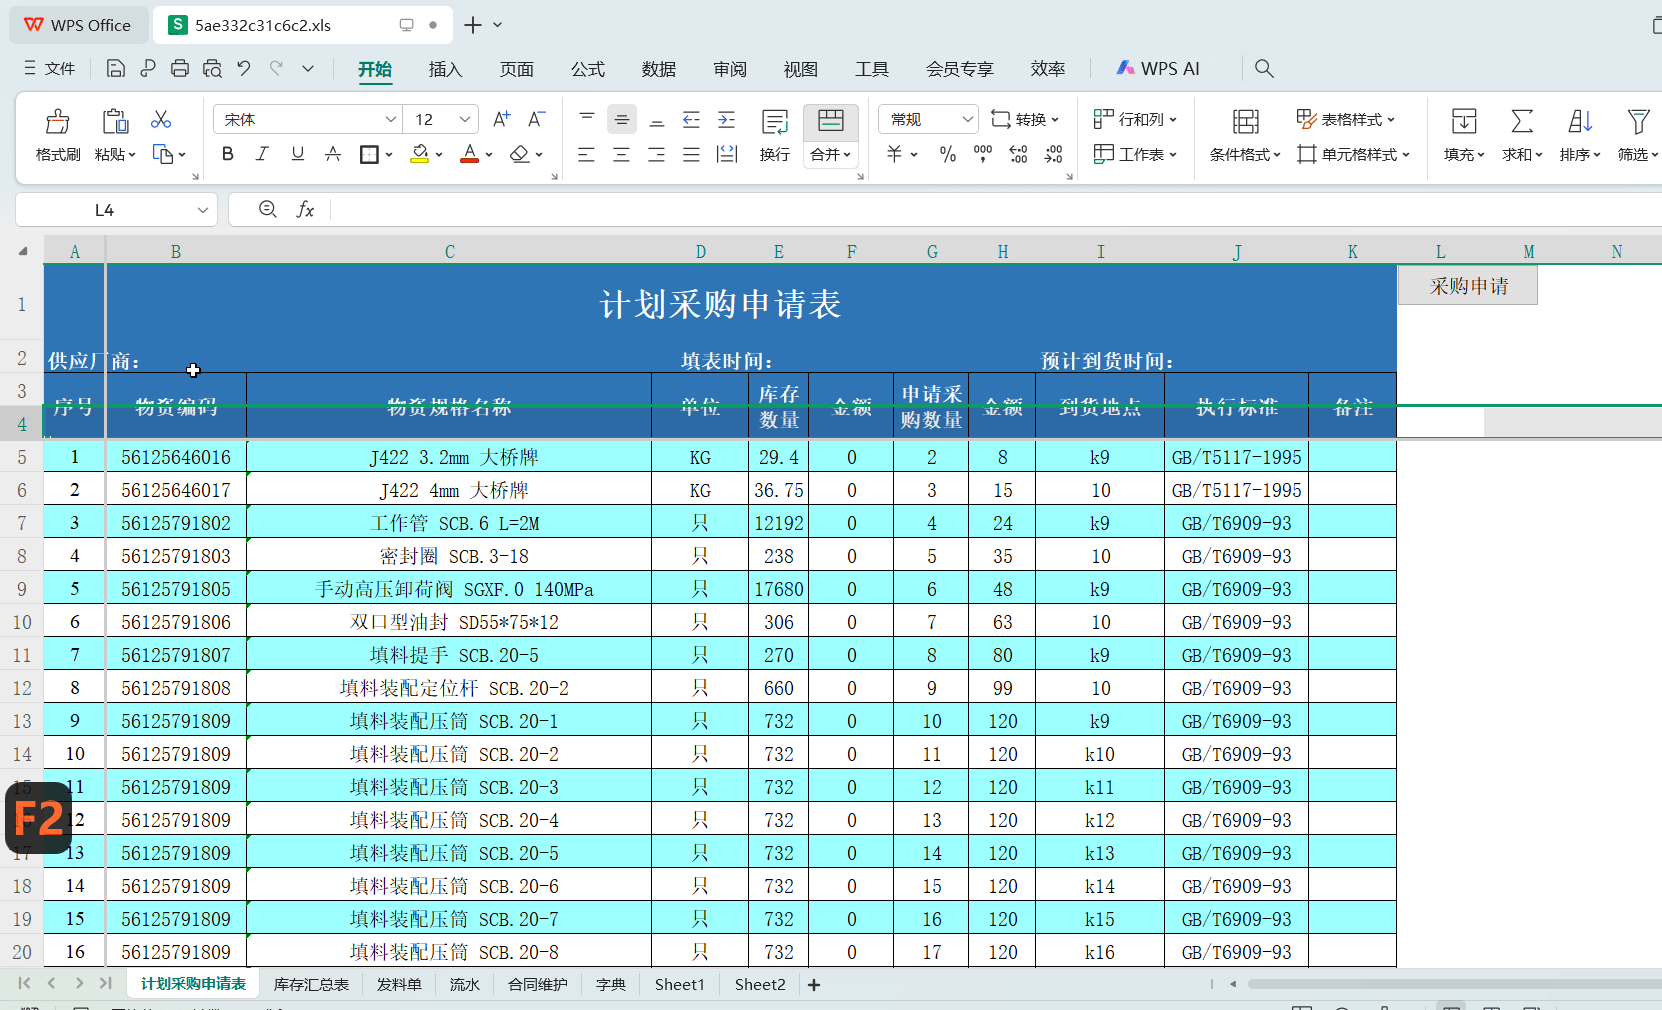Select the cut tool (剪切)
The width and height of the screenshot is (1662, 1010).
click(x=160, y=118)
